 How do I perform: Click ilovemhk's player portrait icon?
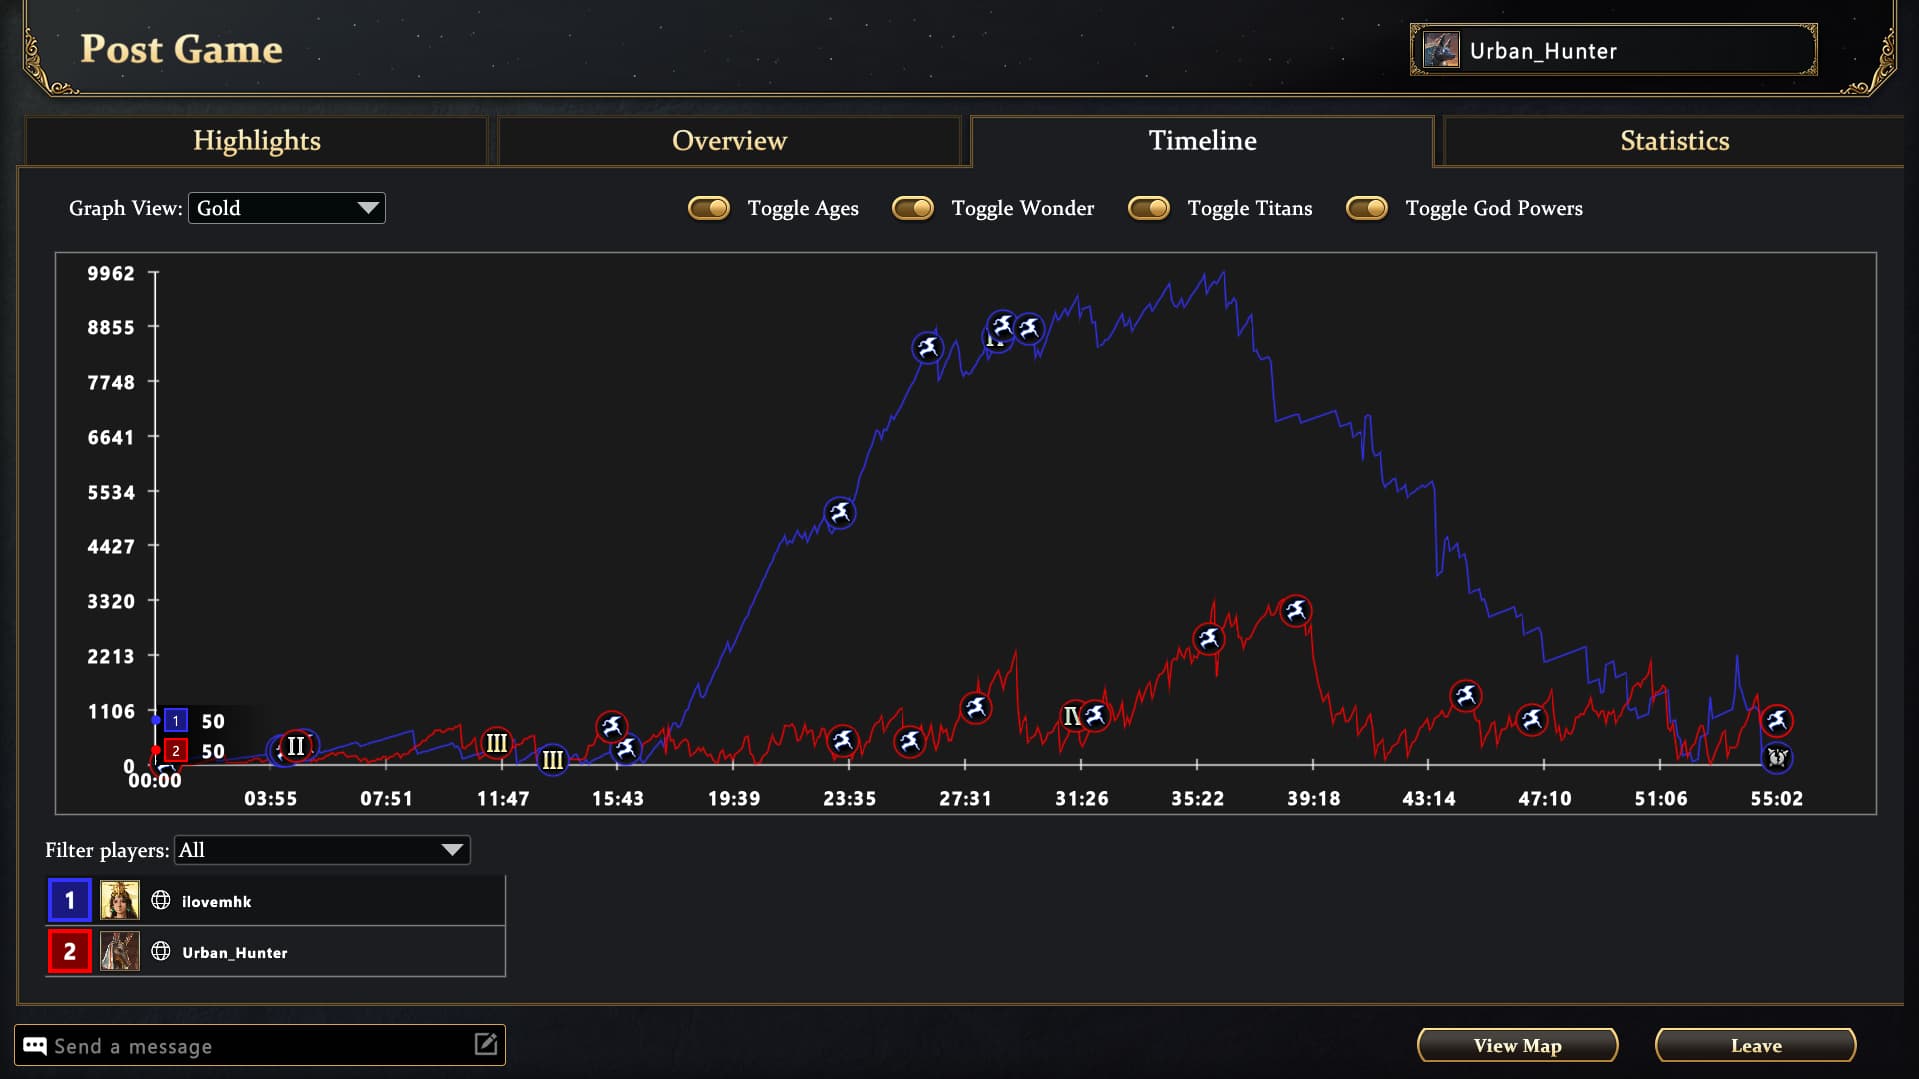pyautogui.click(x=119, y=901)
